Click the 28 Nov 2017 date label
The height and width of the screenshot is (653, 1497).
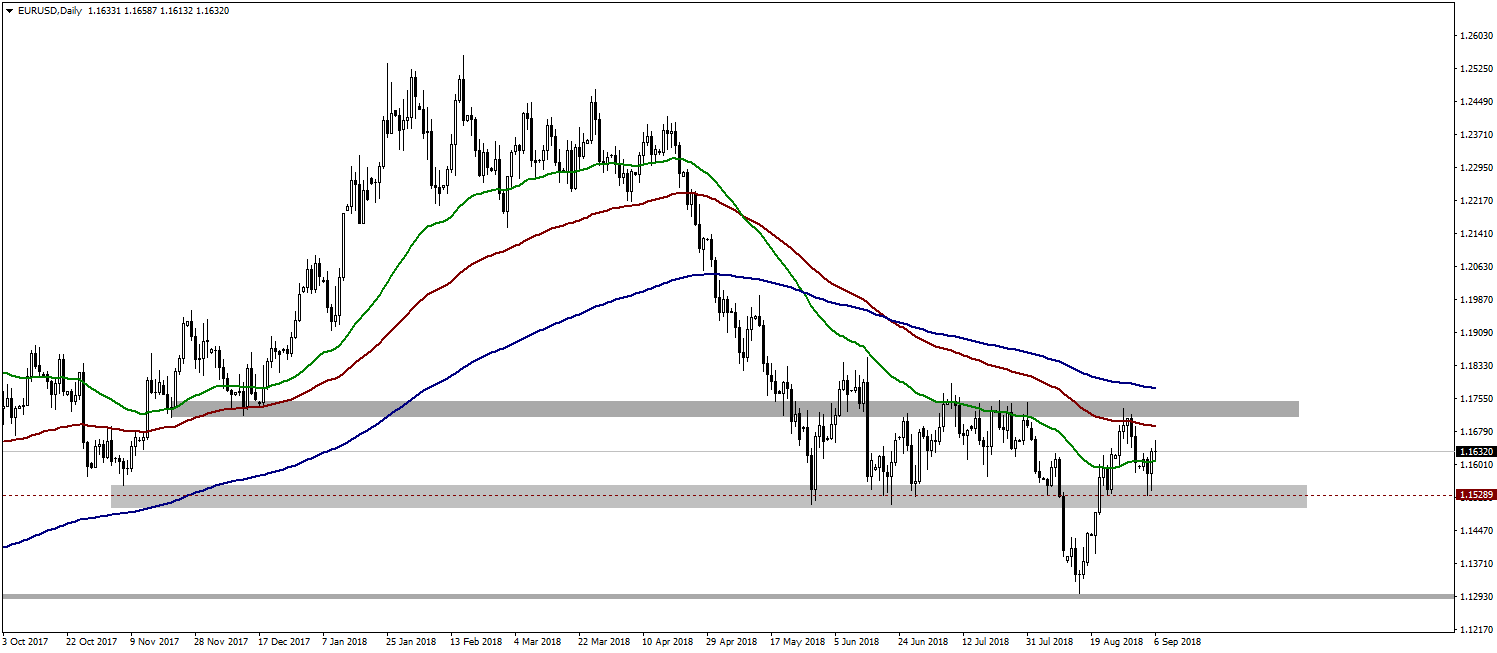click(221, 642)
